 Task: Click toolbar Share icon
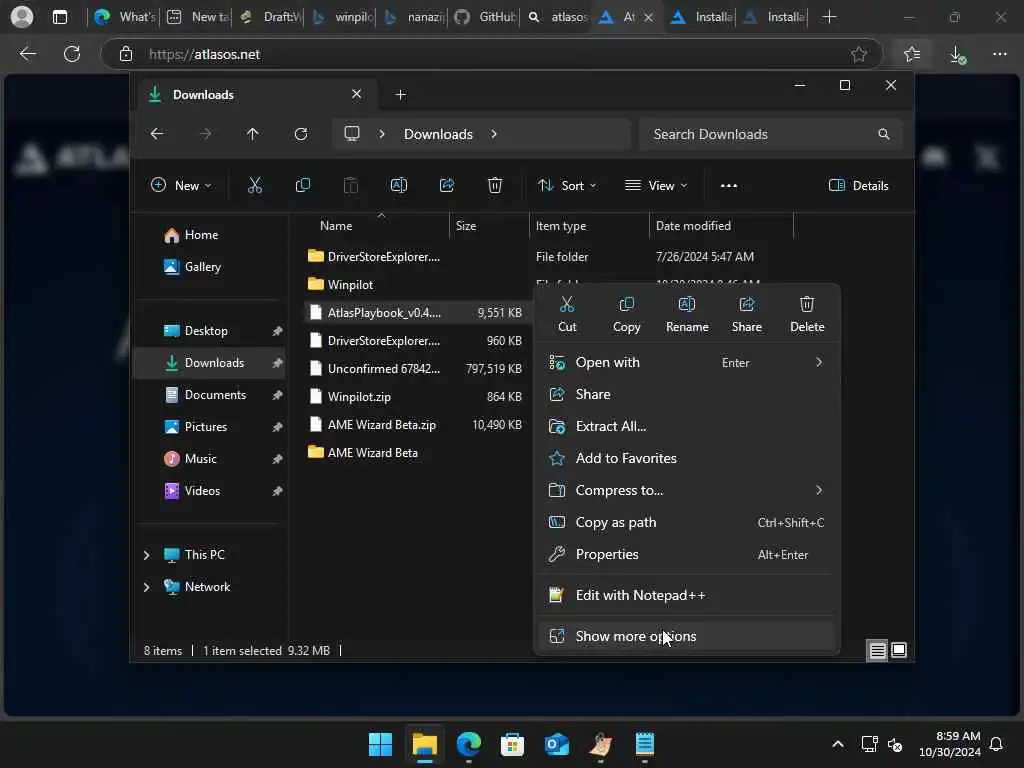tap(447, 185)
